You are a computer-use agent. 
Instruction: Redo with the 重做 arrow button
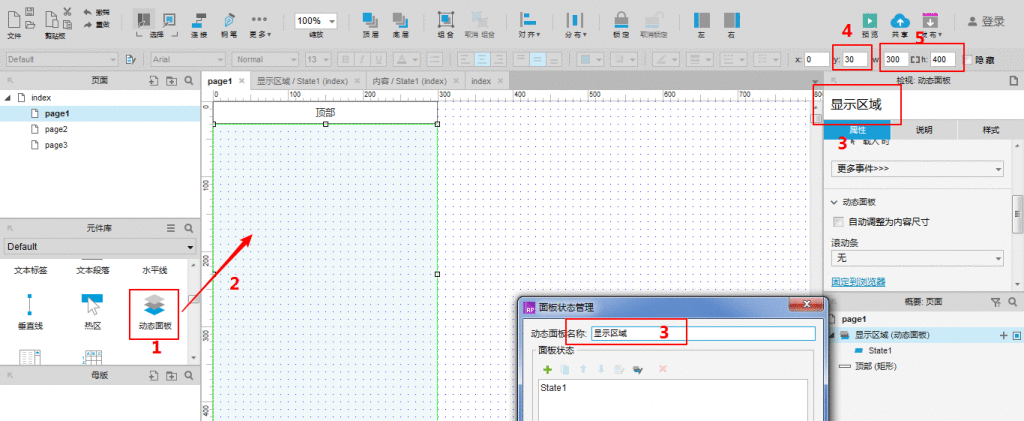click(x=96, y=24)
